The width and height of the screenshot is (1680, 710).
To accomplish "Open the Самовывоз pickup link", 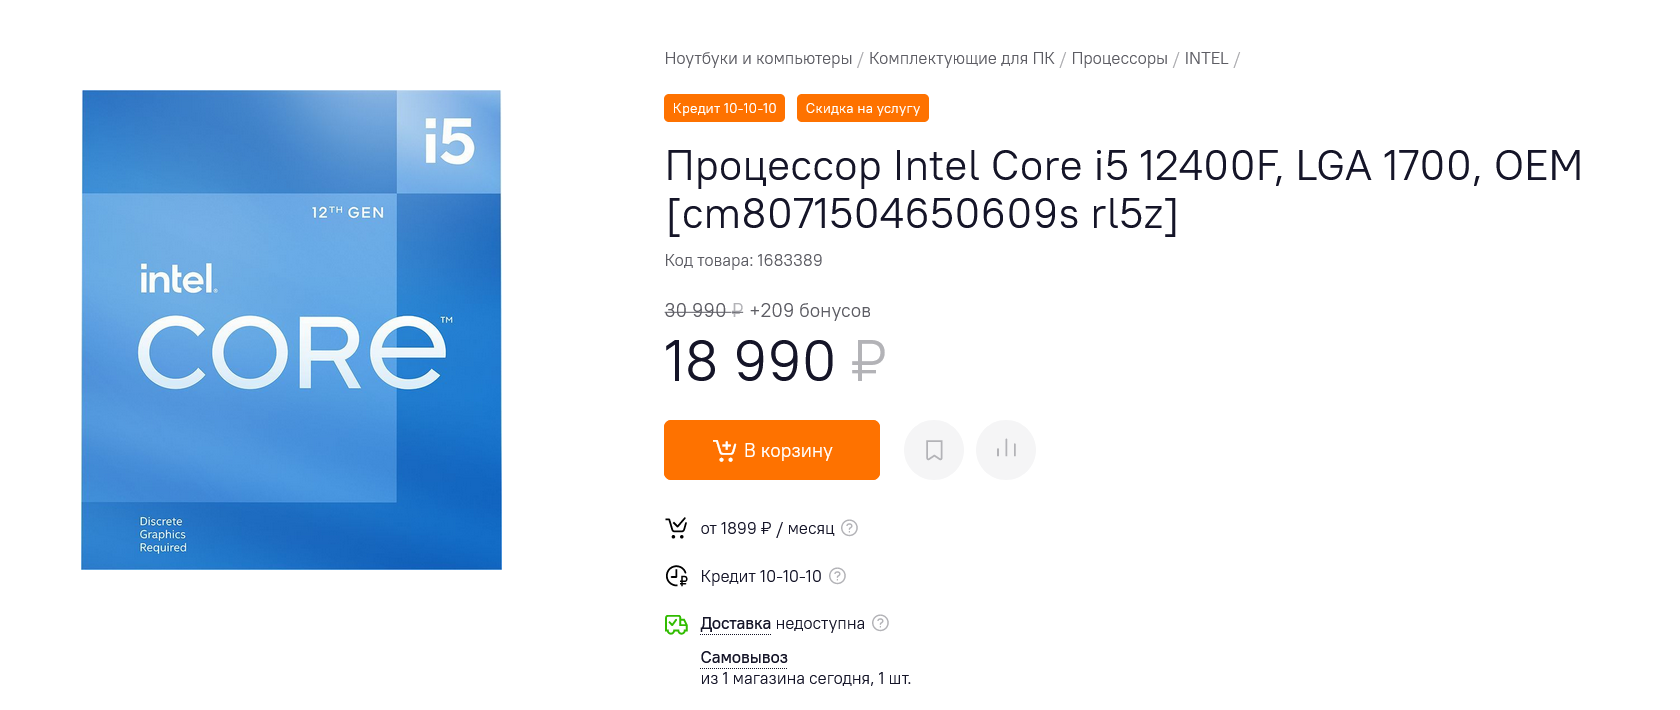I will (744, 657).
